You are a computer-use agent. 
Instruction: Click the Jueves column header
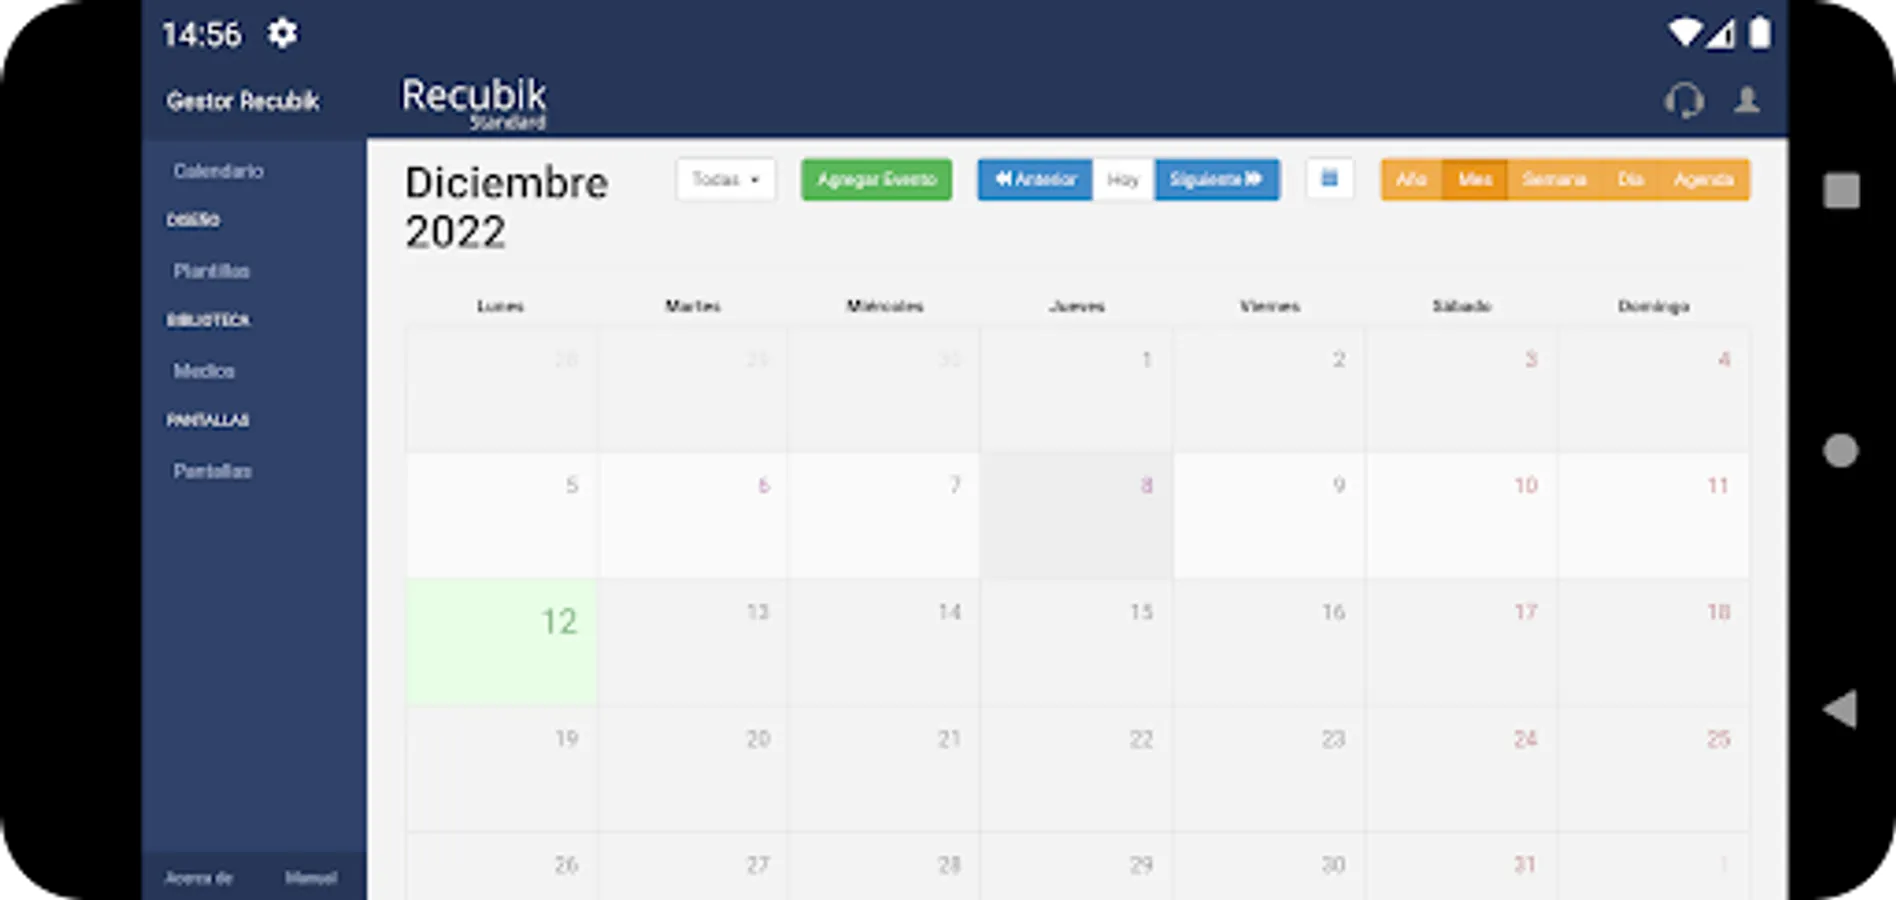[1077, 306]
